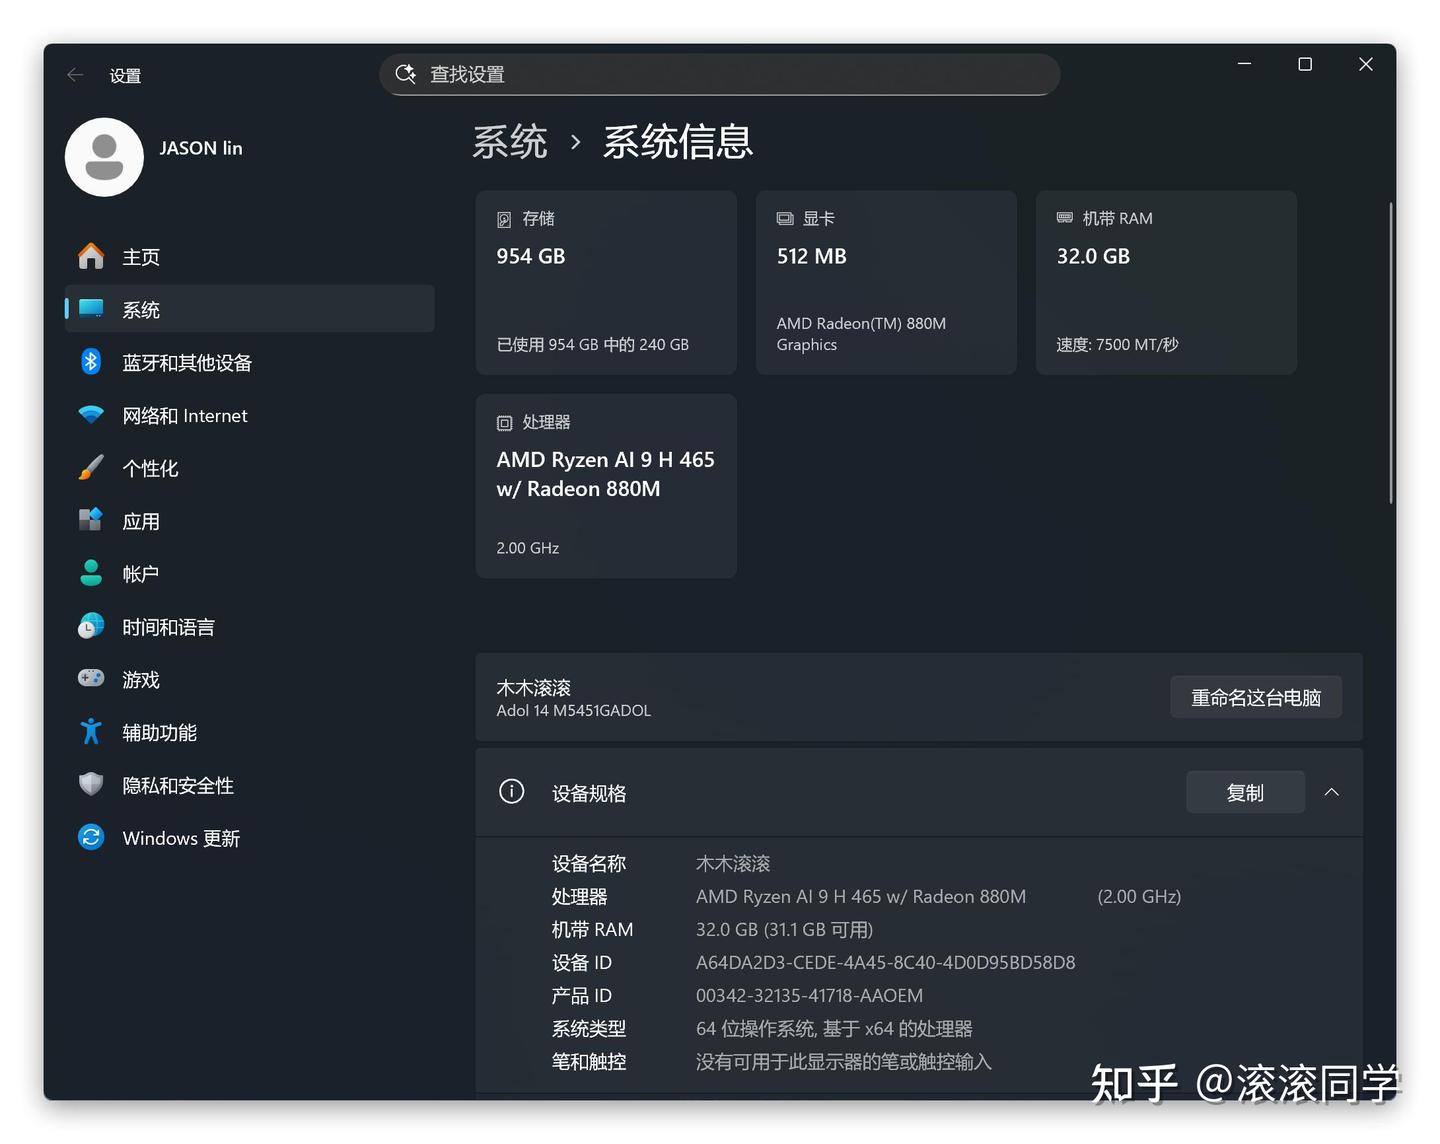Click the 没有可用于此显示器的笔或触控输入 text
Image resolution: width=1440 pixels, height=1144 pixels.
(x=844, y=1061)
